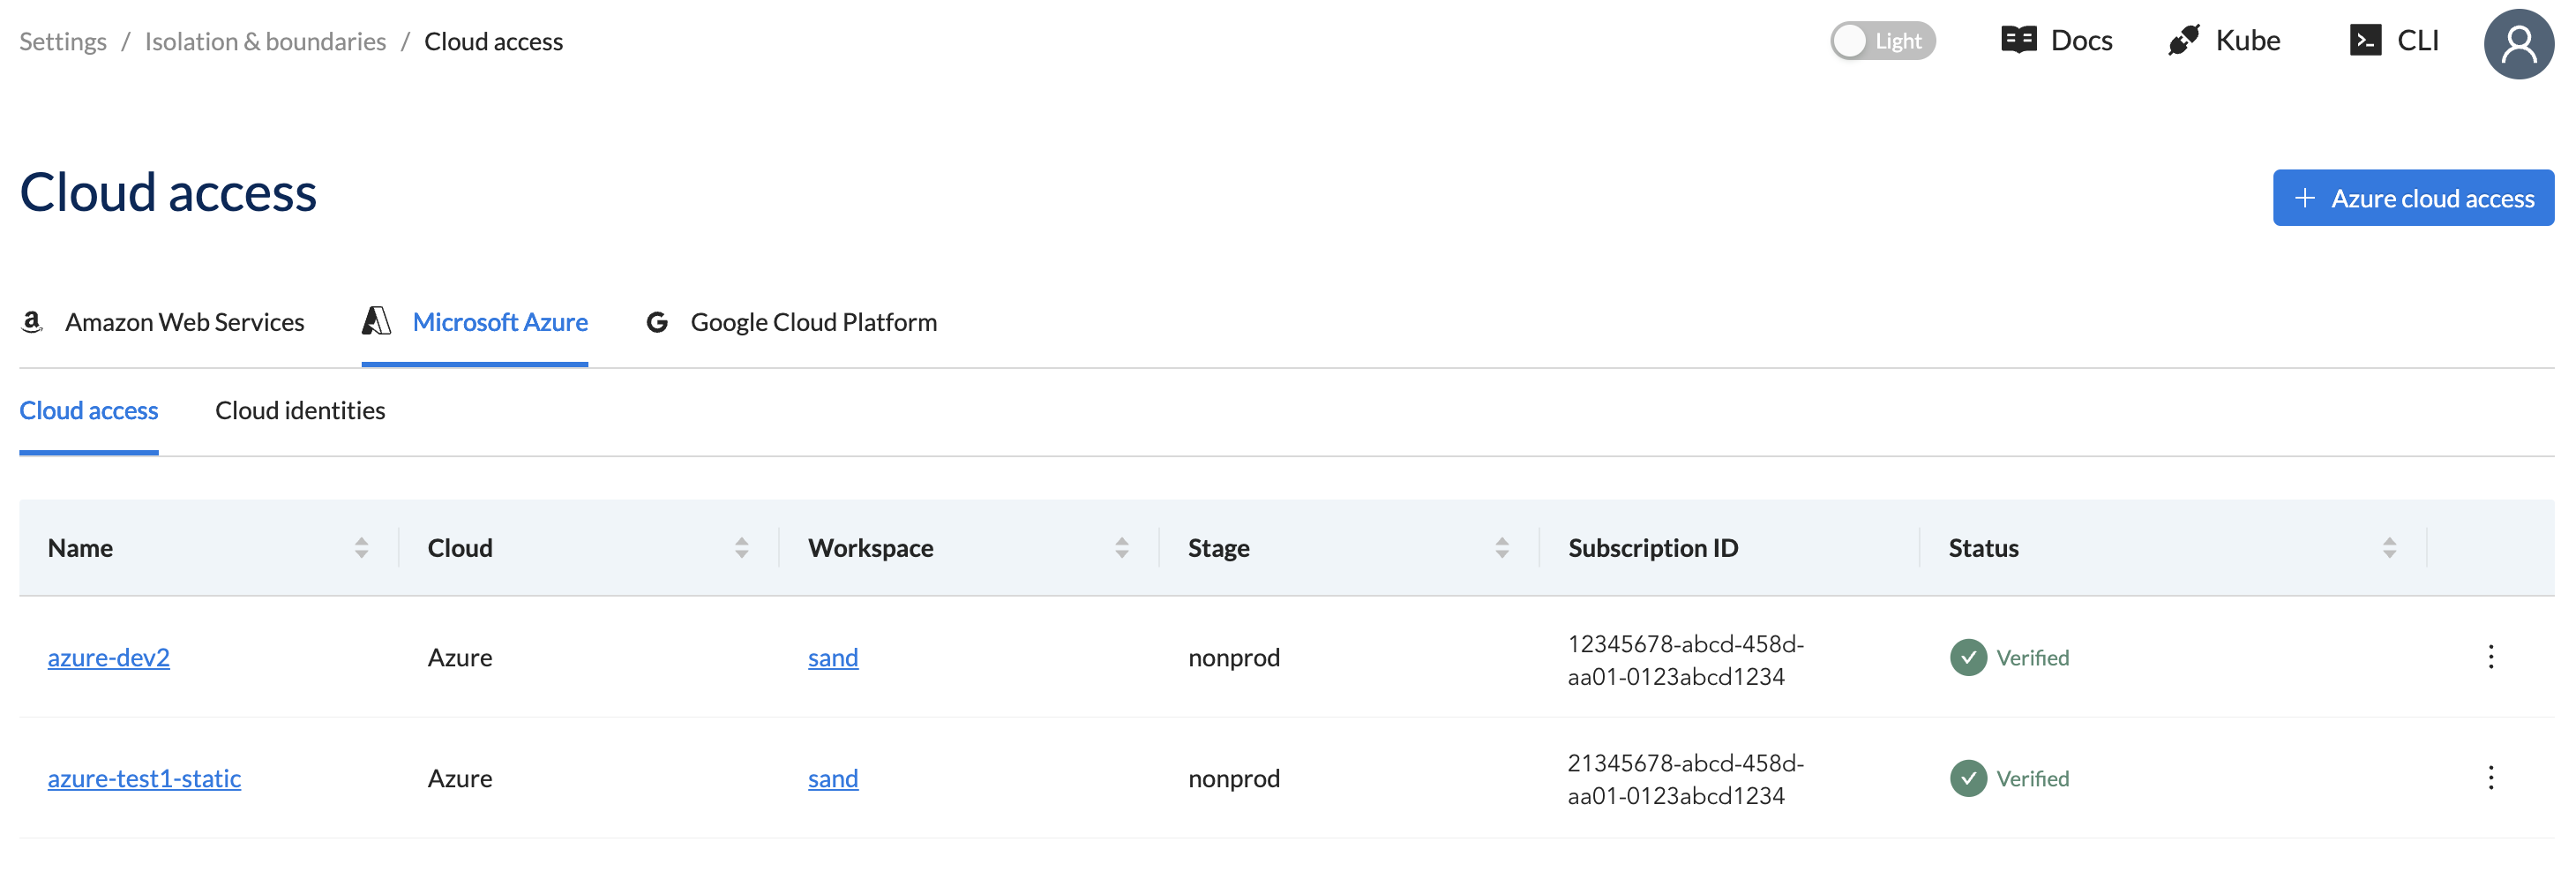The image size is (2576, 872).
Task: Click Verified status text for azure-test1-static
Action: click(2032, 778)
